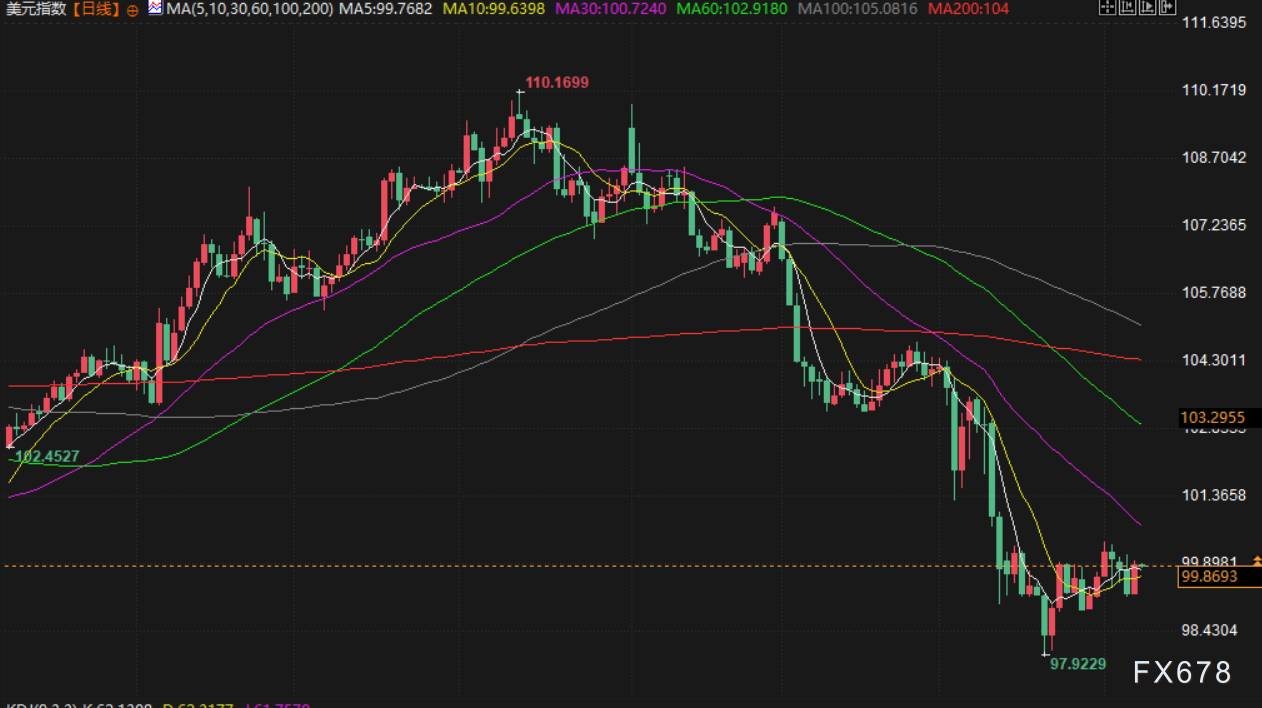
Task: Click the 97.9229 low price marker
Action: click(x=1078, y=663)
